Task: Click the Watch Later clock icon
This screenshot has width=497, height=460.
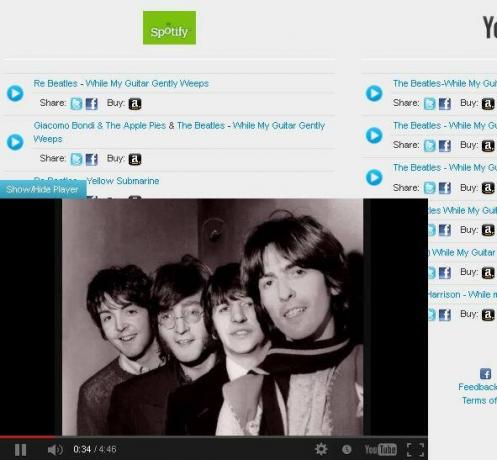Action: coord(347,450)
